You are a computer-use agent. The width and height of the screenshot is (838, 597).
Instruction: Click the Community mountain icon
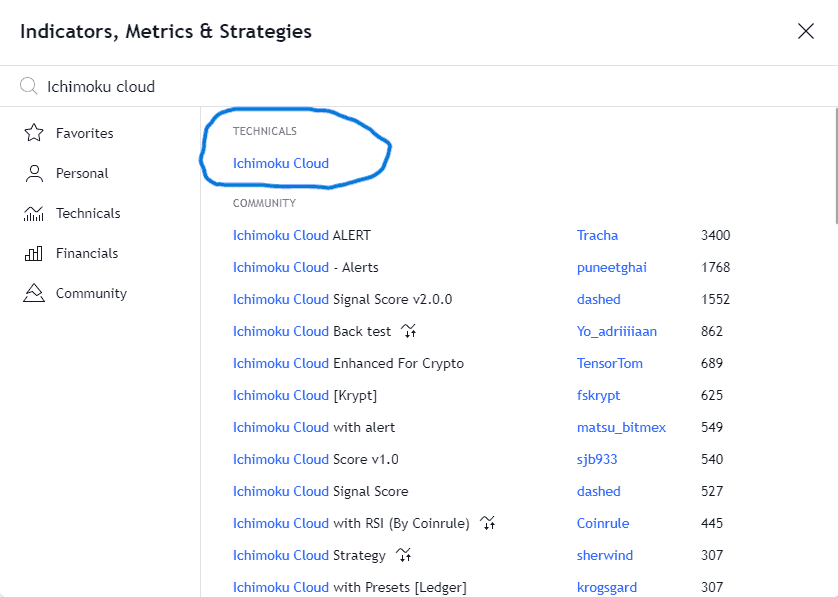[x=34, y=293]
